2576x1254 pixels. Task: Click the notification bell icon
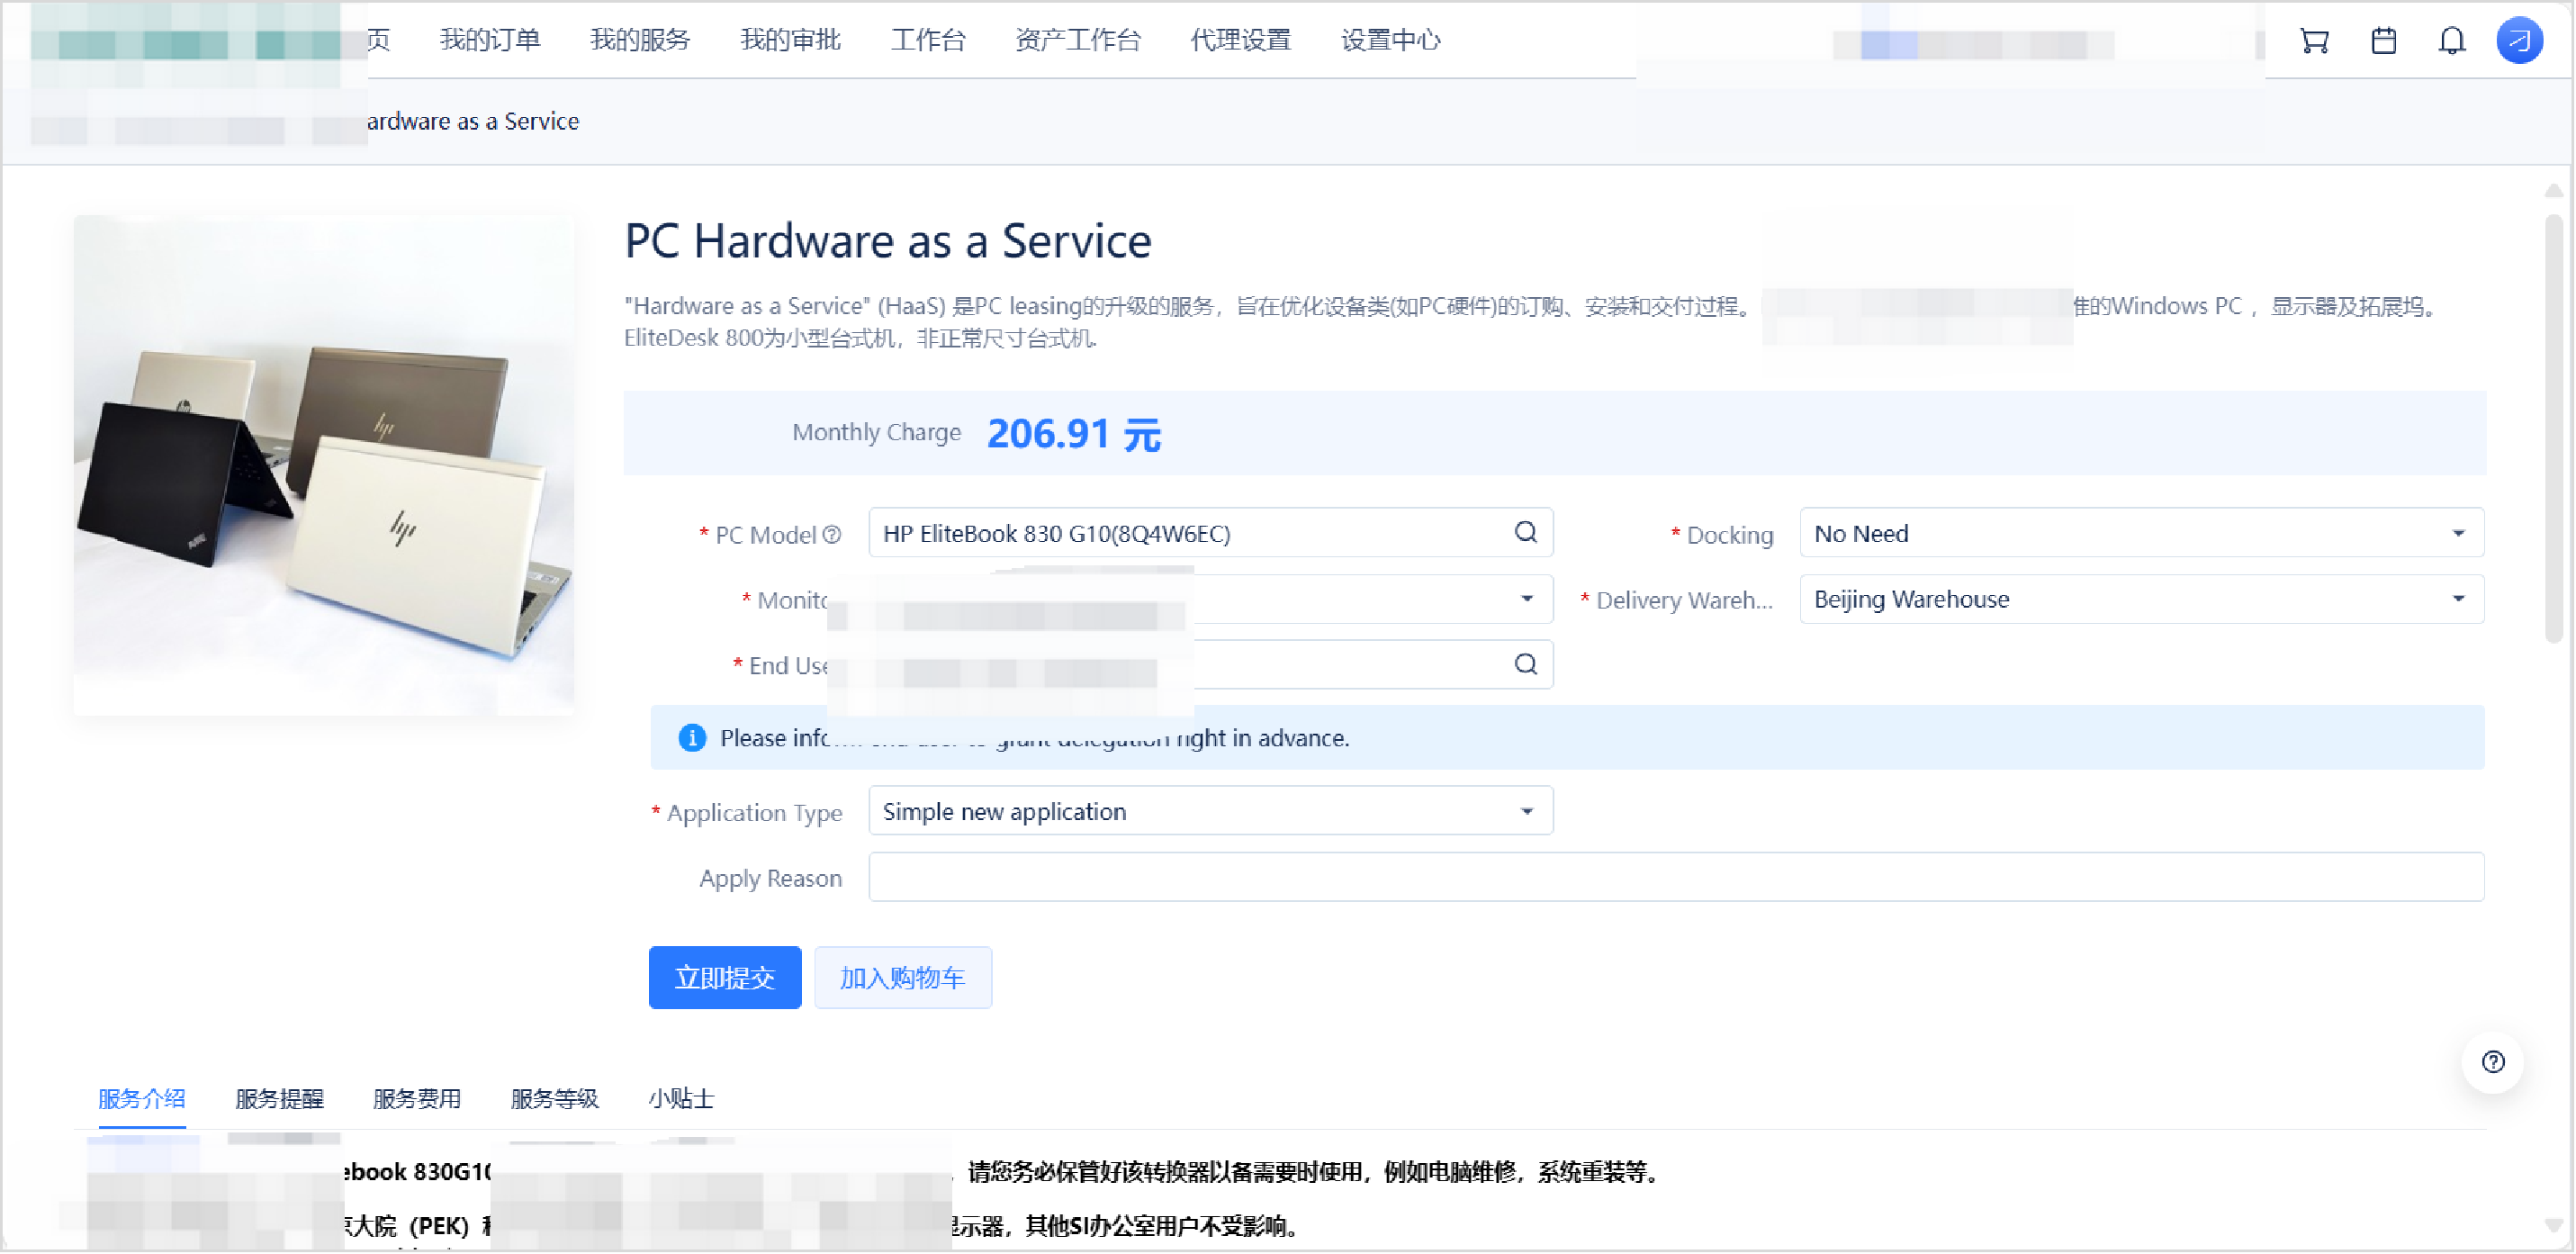(2452, 41)
